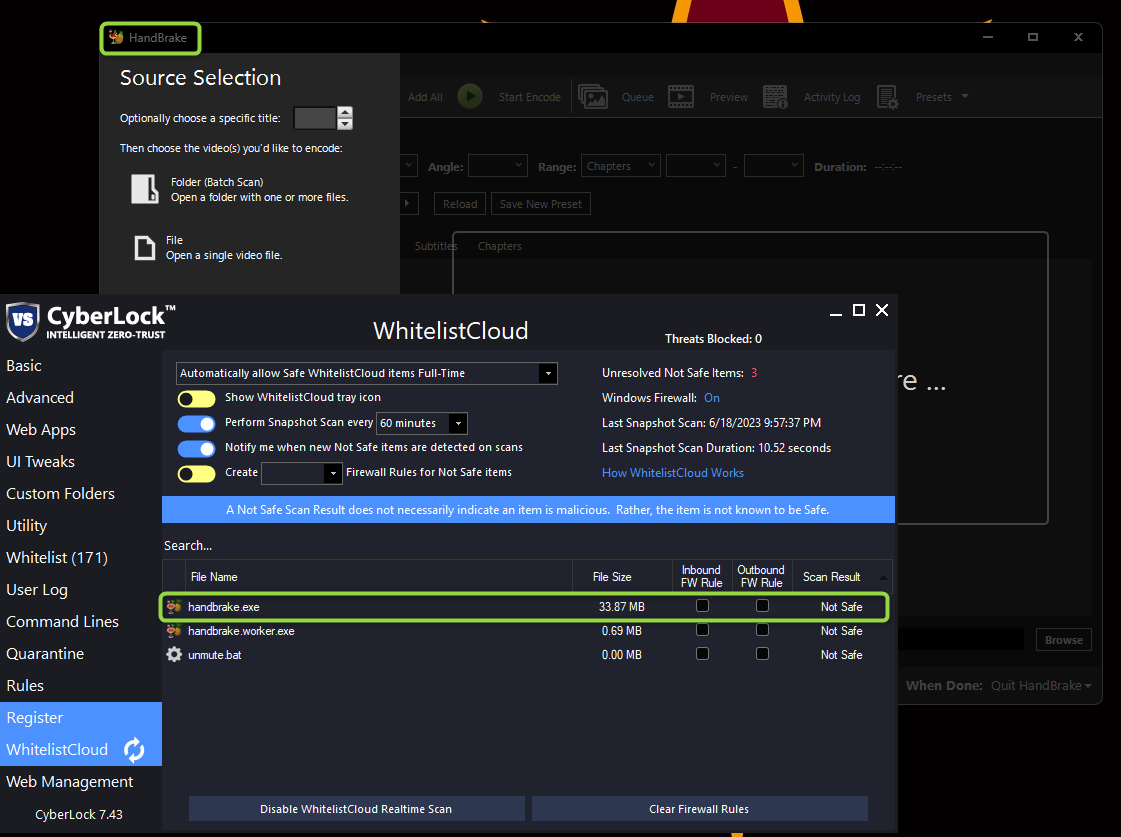Click the Presets icon in toolbar
Screen dimensions: 1121x837
[x=887, y=96]
